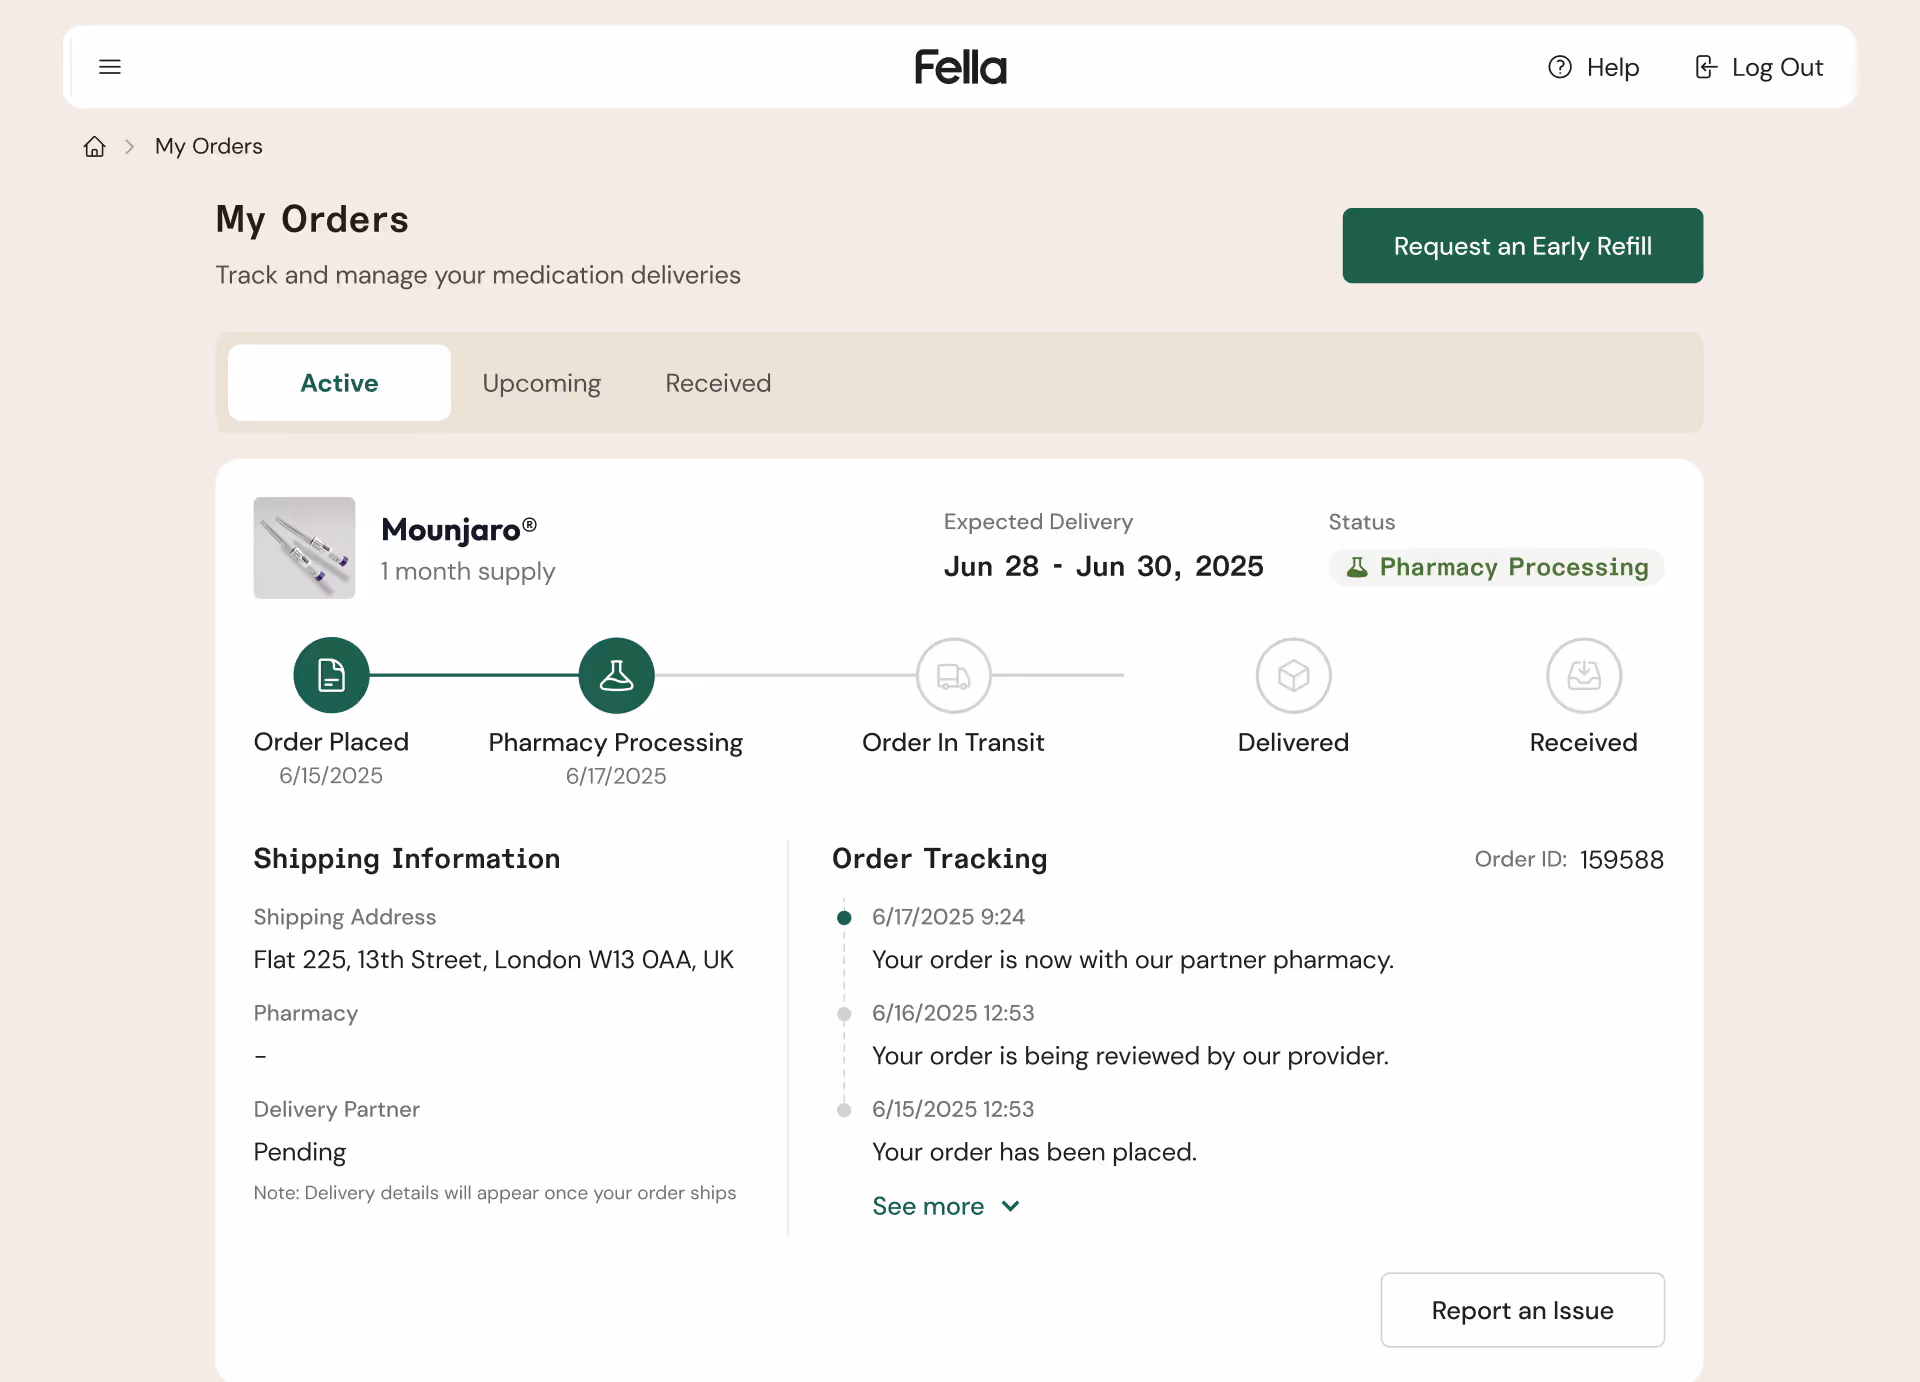Click the Order Placed document step icon

pyautogui.click(x=331, y=675)
